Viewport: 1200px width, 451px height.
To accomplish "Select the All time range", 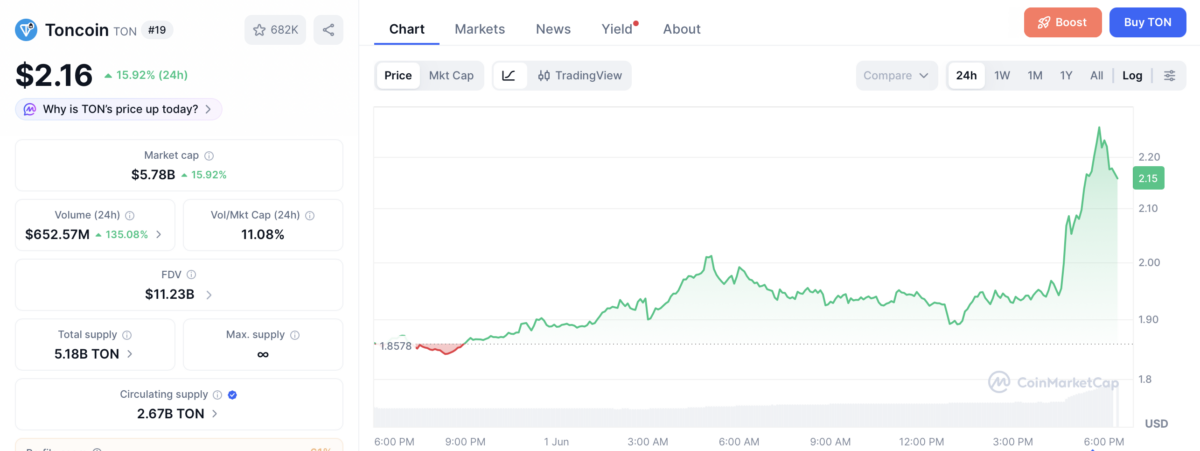I will click(1097, 75).
